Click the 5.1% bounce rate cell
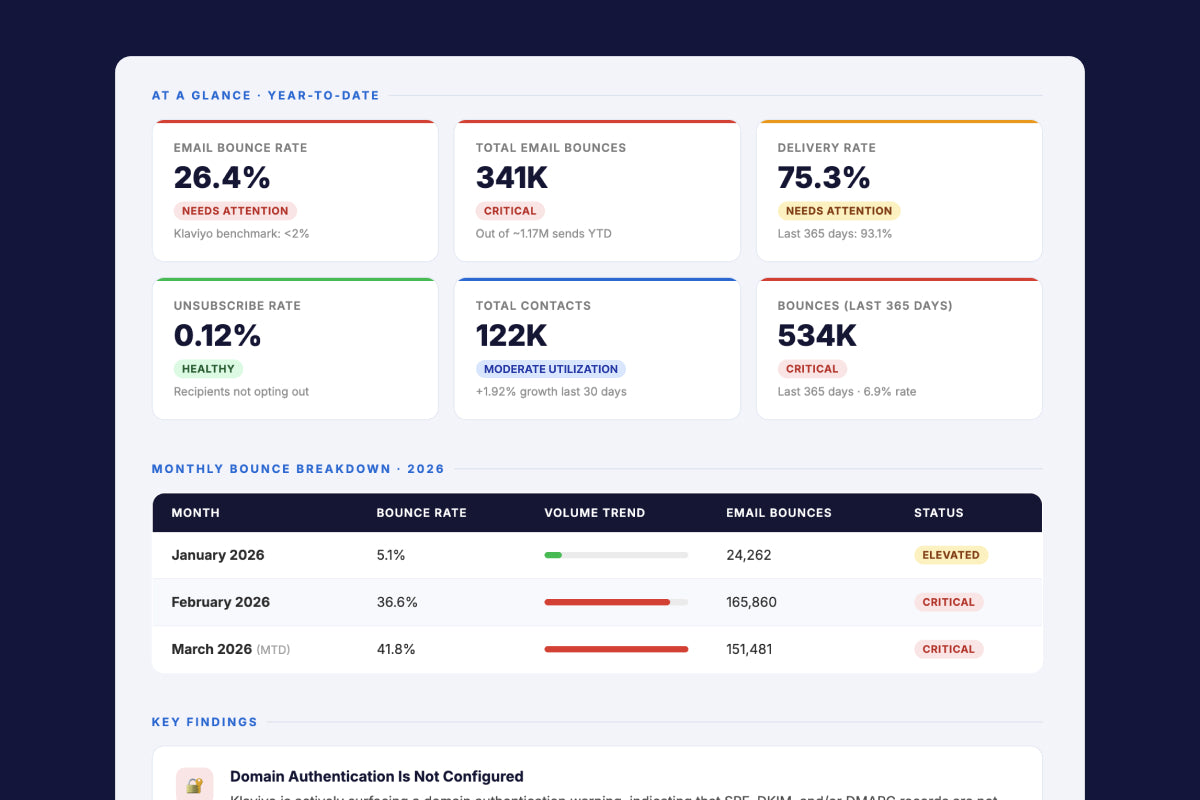Screen dimensions: 1200x800 coord(391,555)
